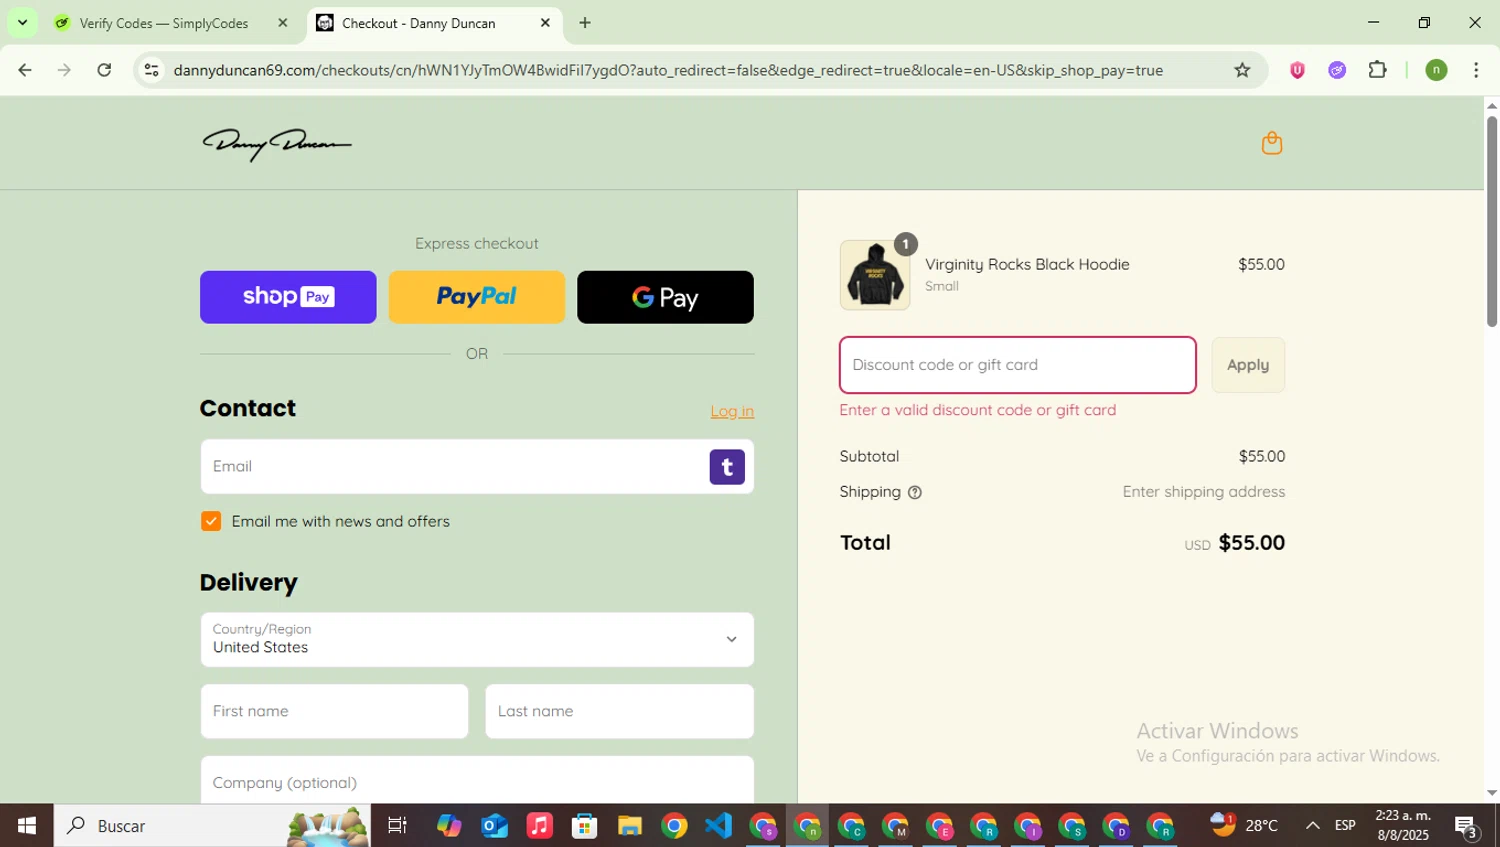Open a new browser tab
The width and height of the screenshot is (1500, 847).
coord(585,23)
